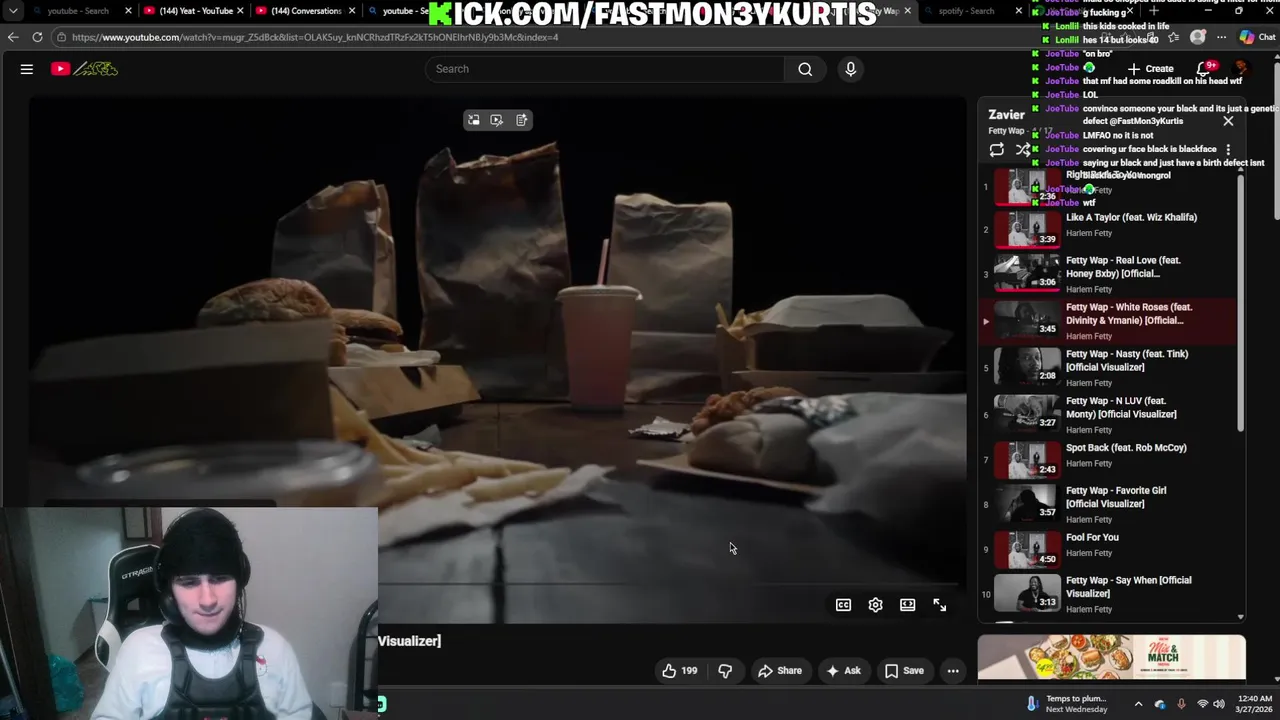The width and height of the screenshot is (1280, 720).
Task: Open Wi-Fi network settings from the tray
Action: click(1203, 704)
